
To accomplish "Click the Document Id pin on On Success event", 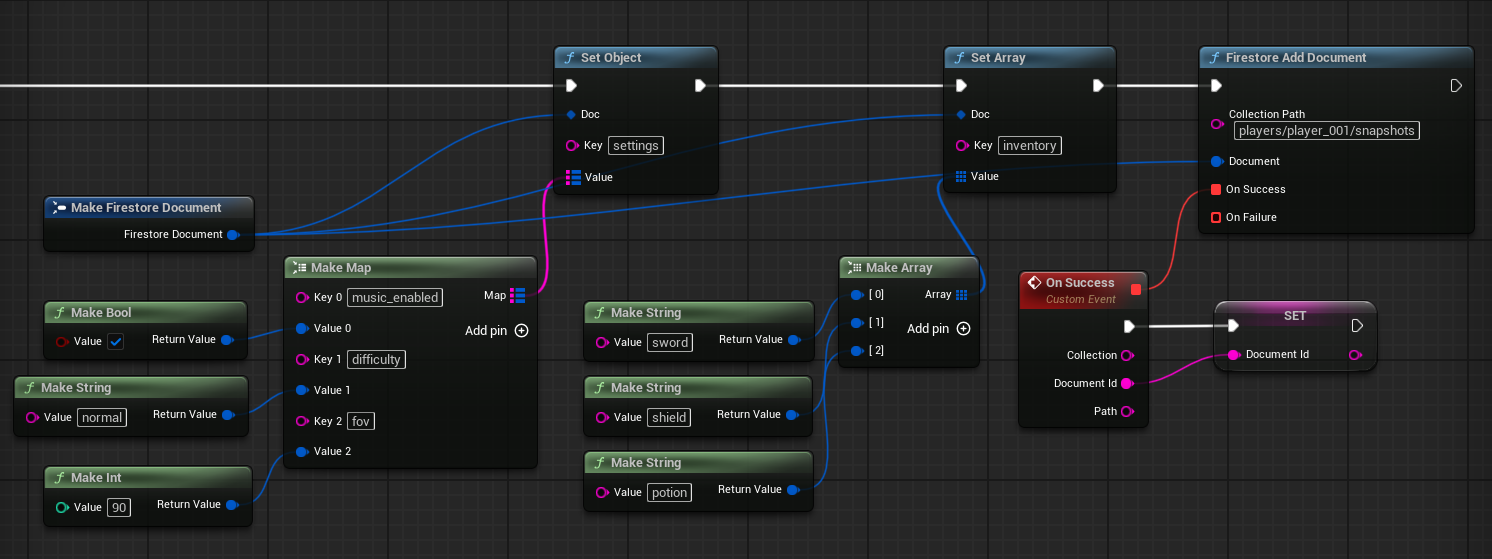I will tap(1127, 383).
